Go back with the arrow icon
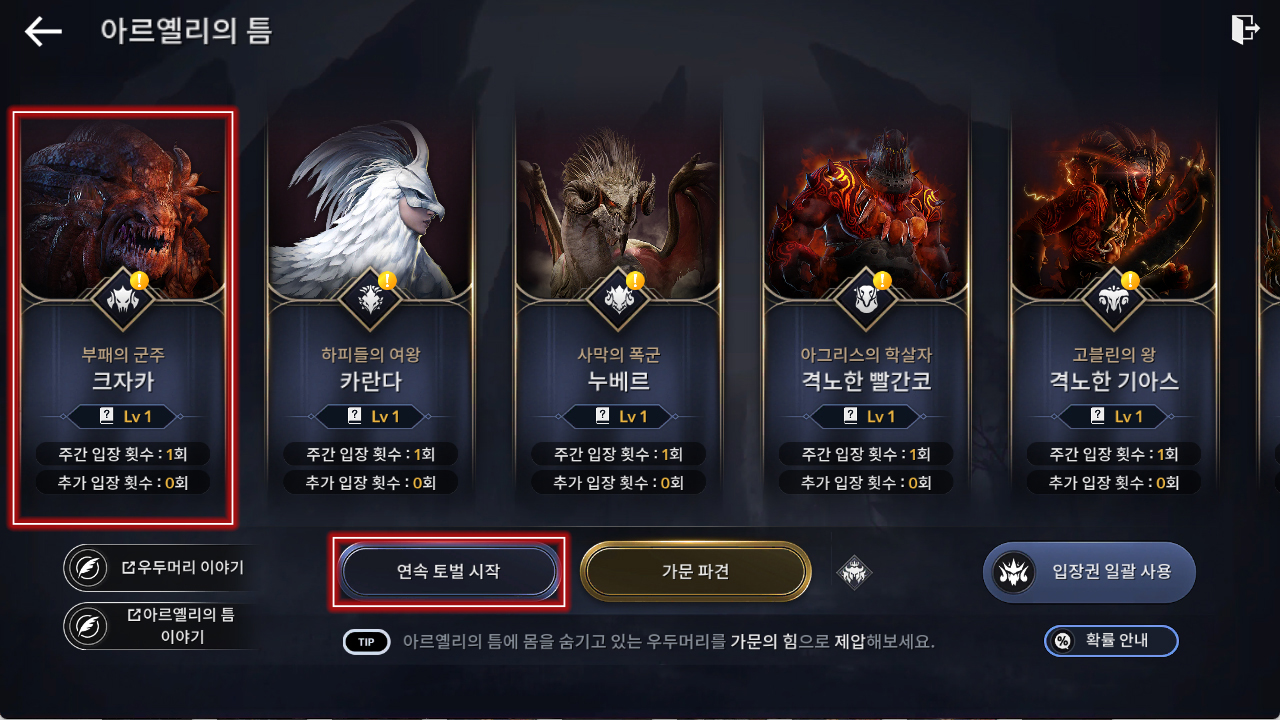Image resolution: width=1280 pixels, height=720 pixels. tap(44, 32)
